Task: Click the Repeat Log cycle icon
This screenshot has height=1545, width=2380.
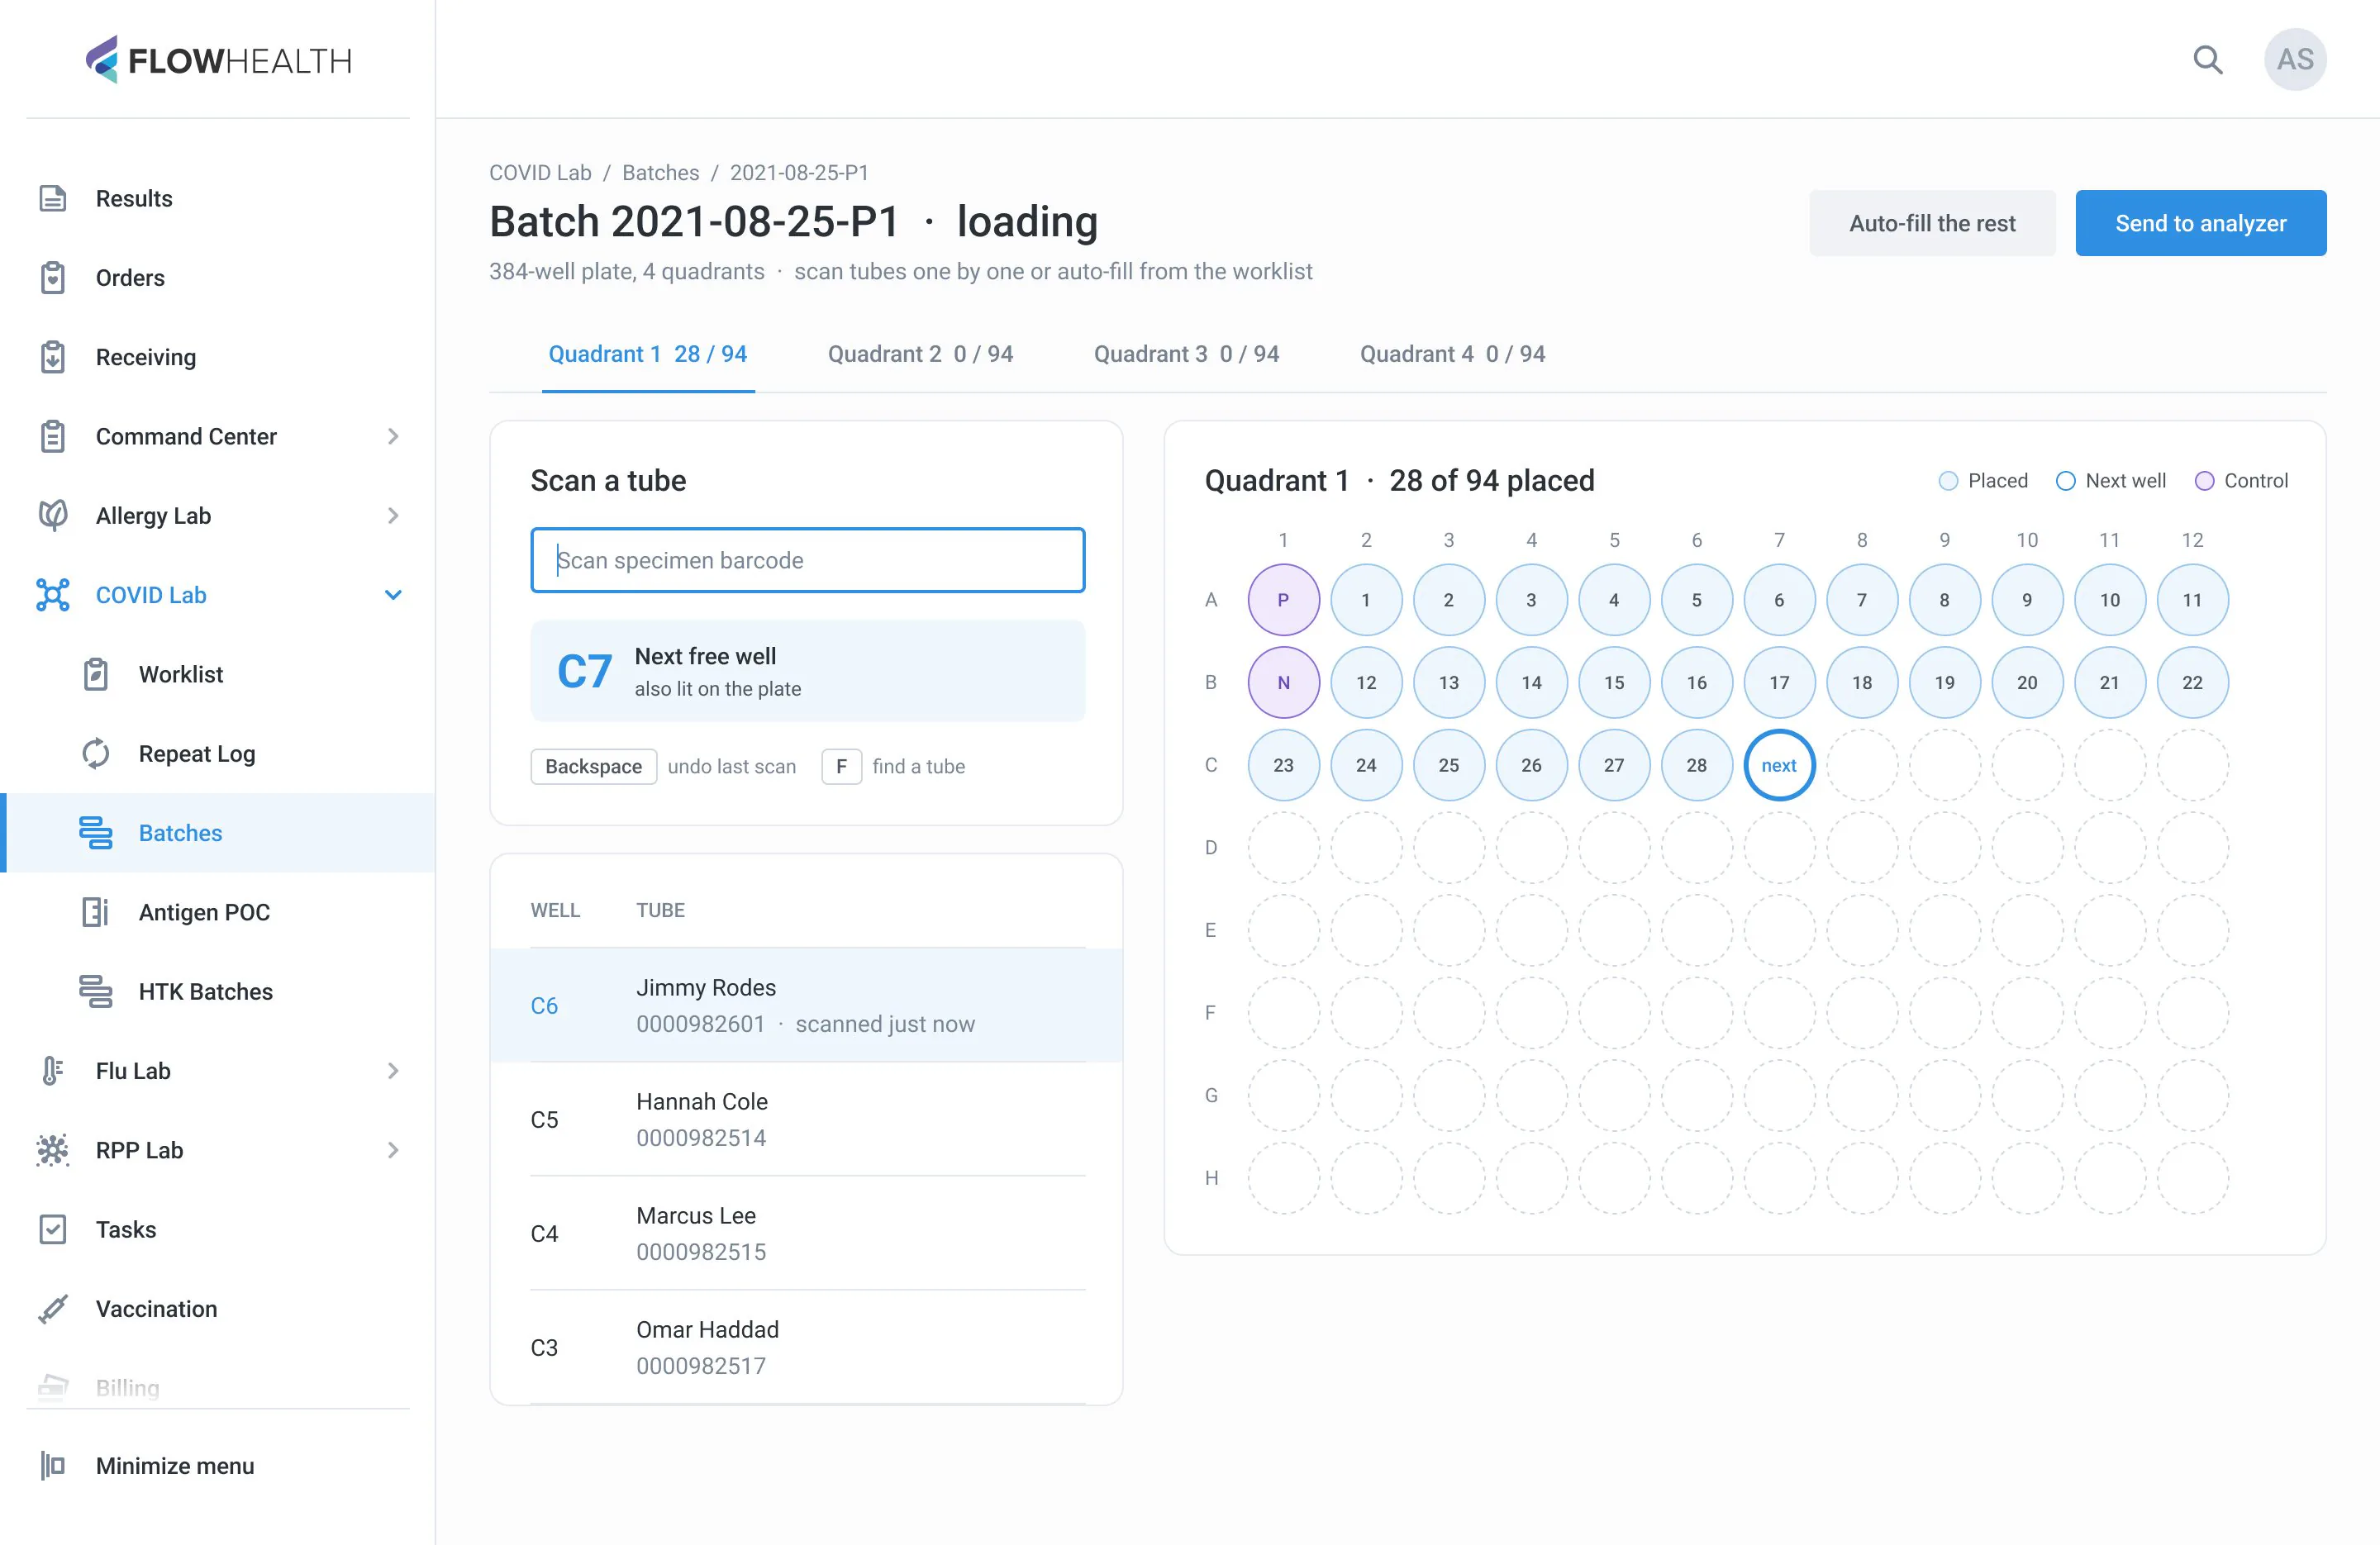Action: click(96, 753)
